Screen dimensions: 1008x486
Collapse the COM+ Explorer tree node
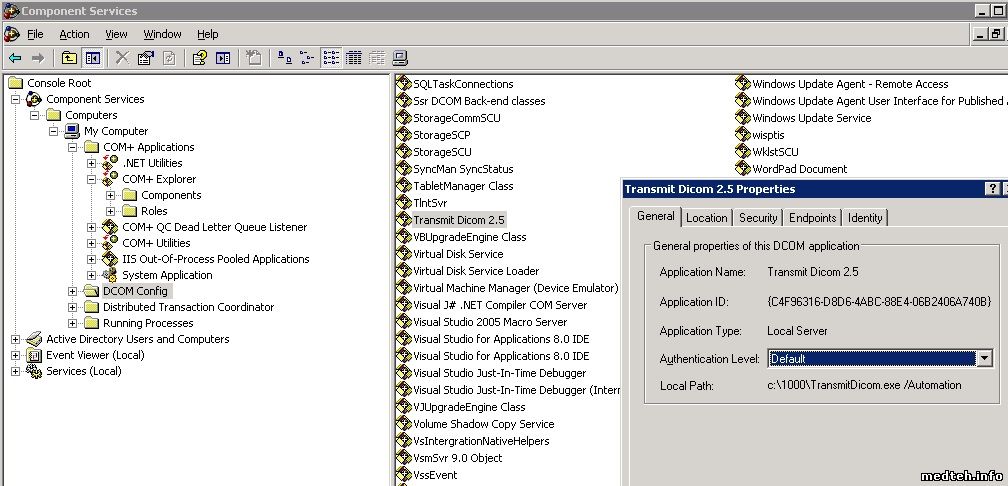point(91,179)
